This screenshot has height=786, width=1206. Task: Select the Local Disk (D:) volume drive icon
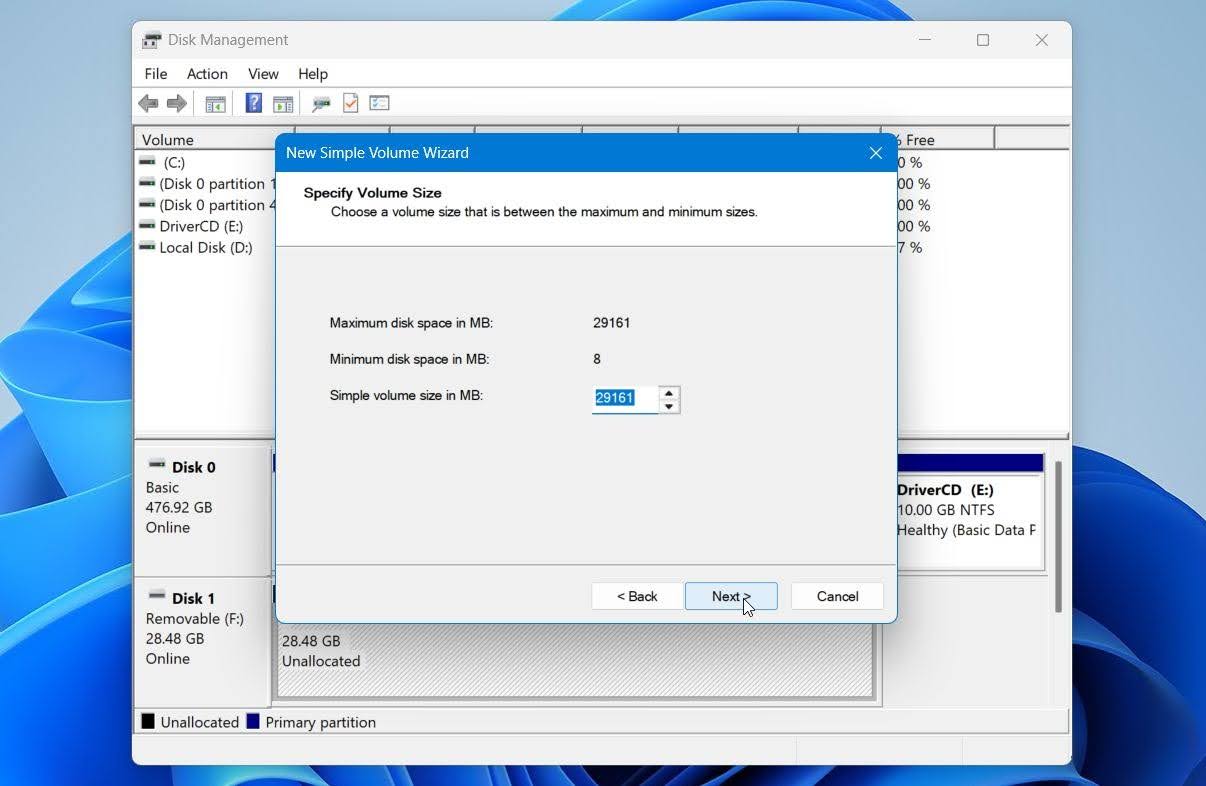click(147, 247)
